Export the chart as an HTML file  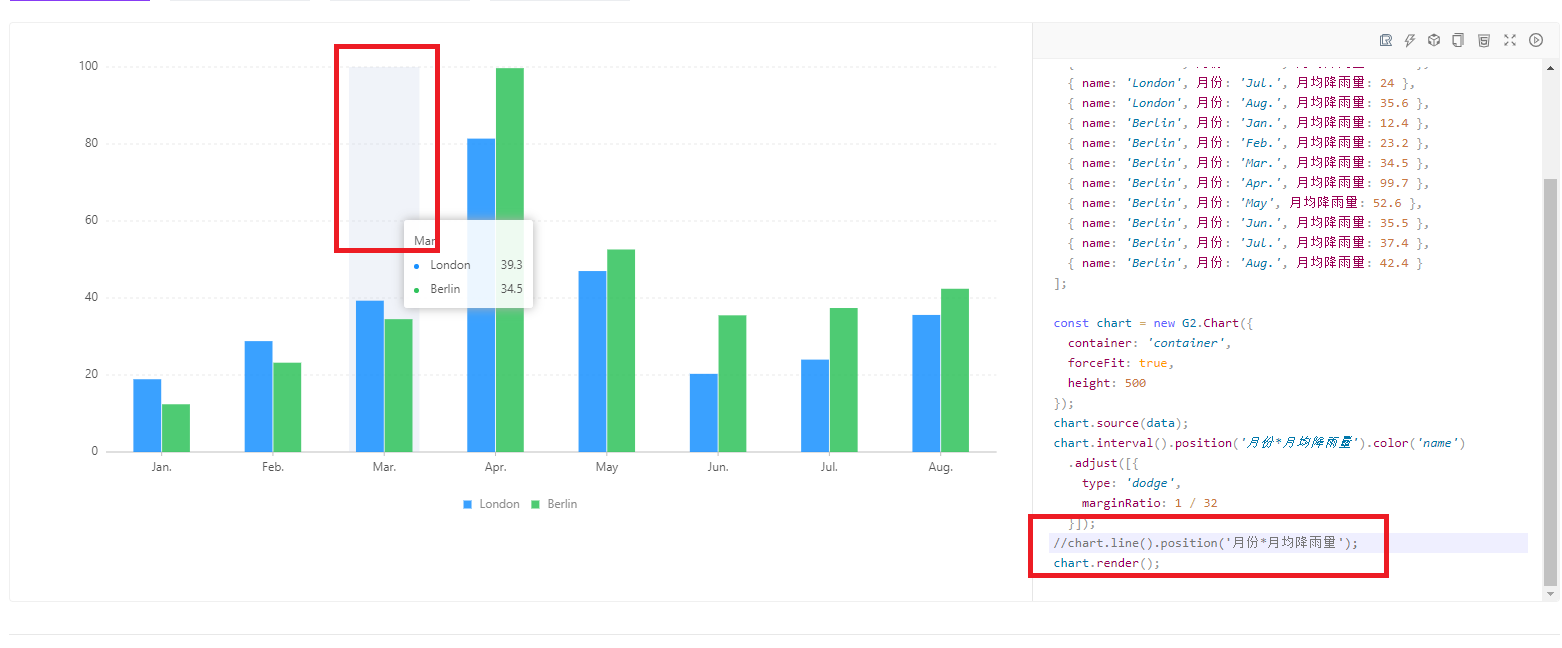tap(1483, 40)
